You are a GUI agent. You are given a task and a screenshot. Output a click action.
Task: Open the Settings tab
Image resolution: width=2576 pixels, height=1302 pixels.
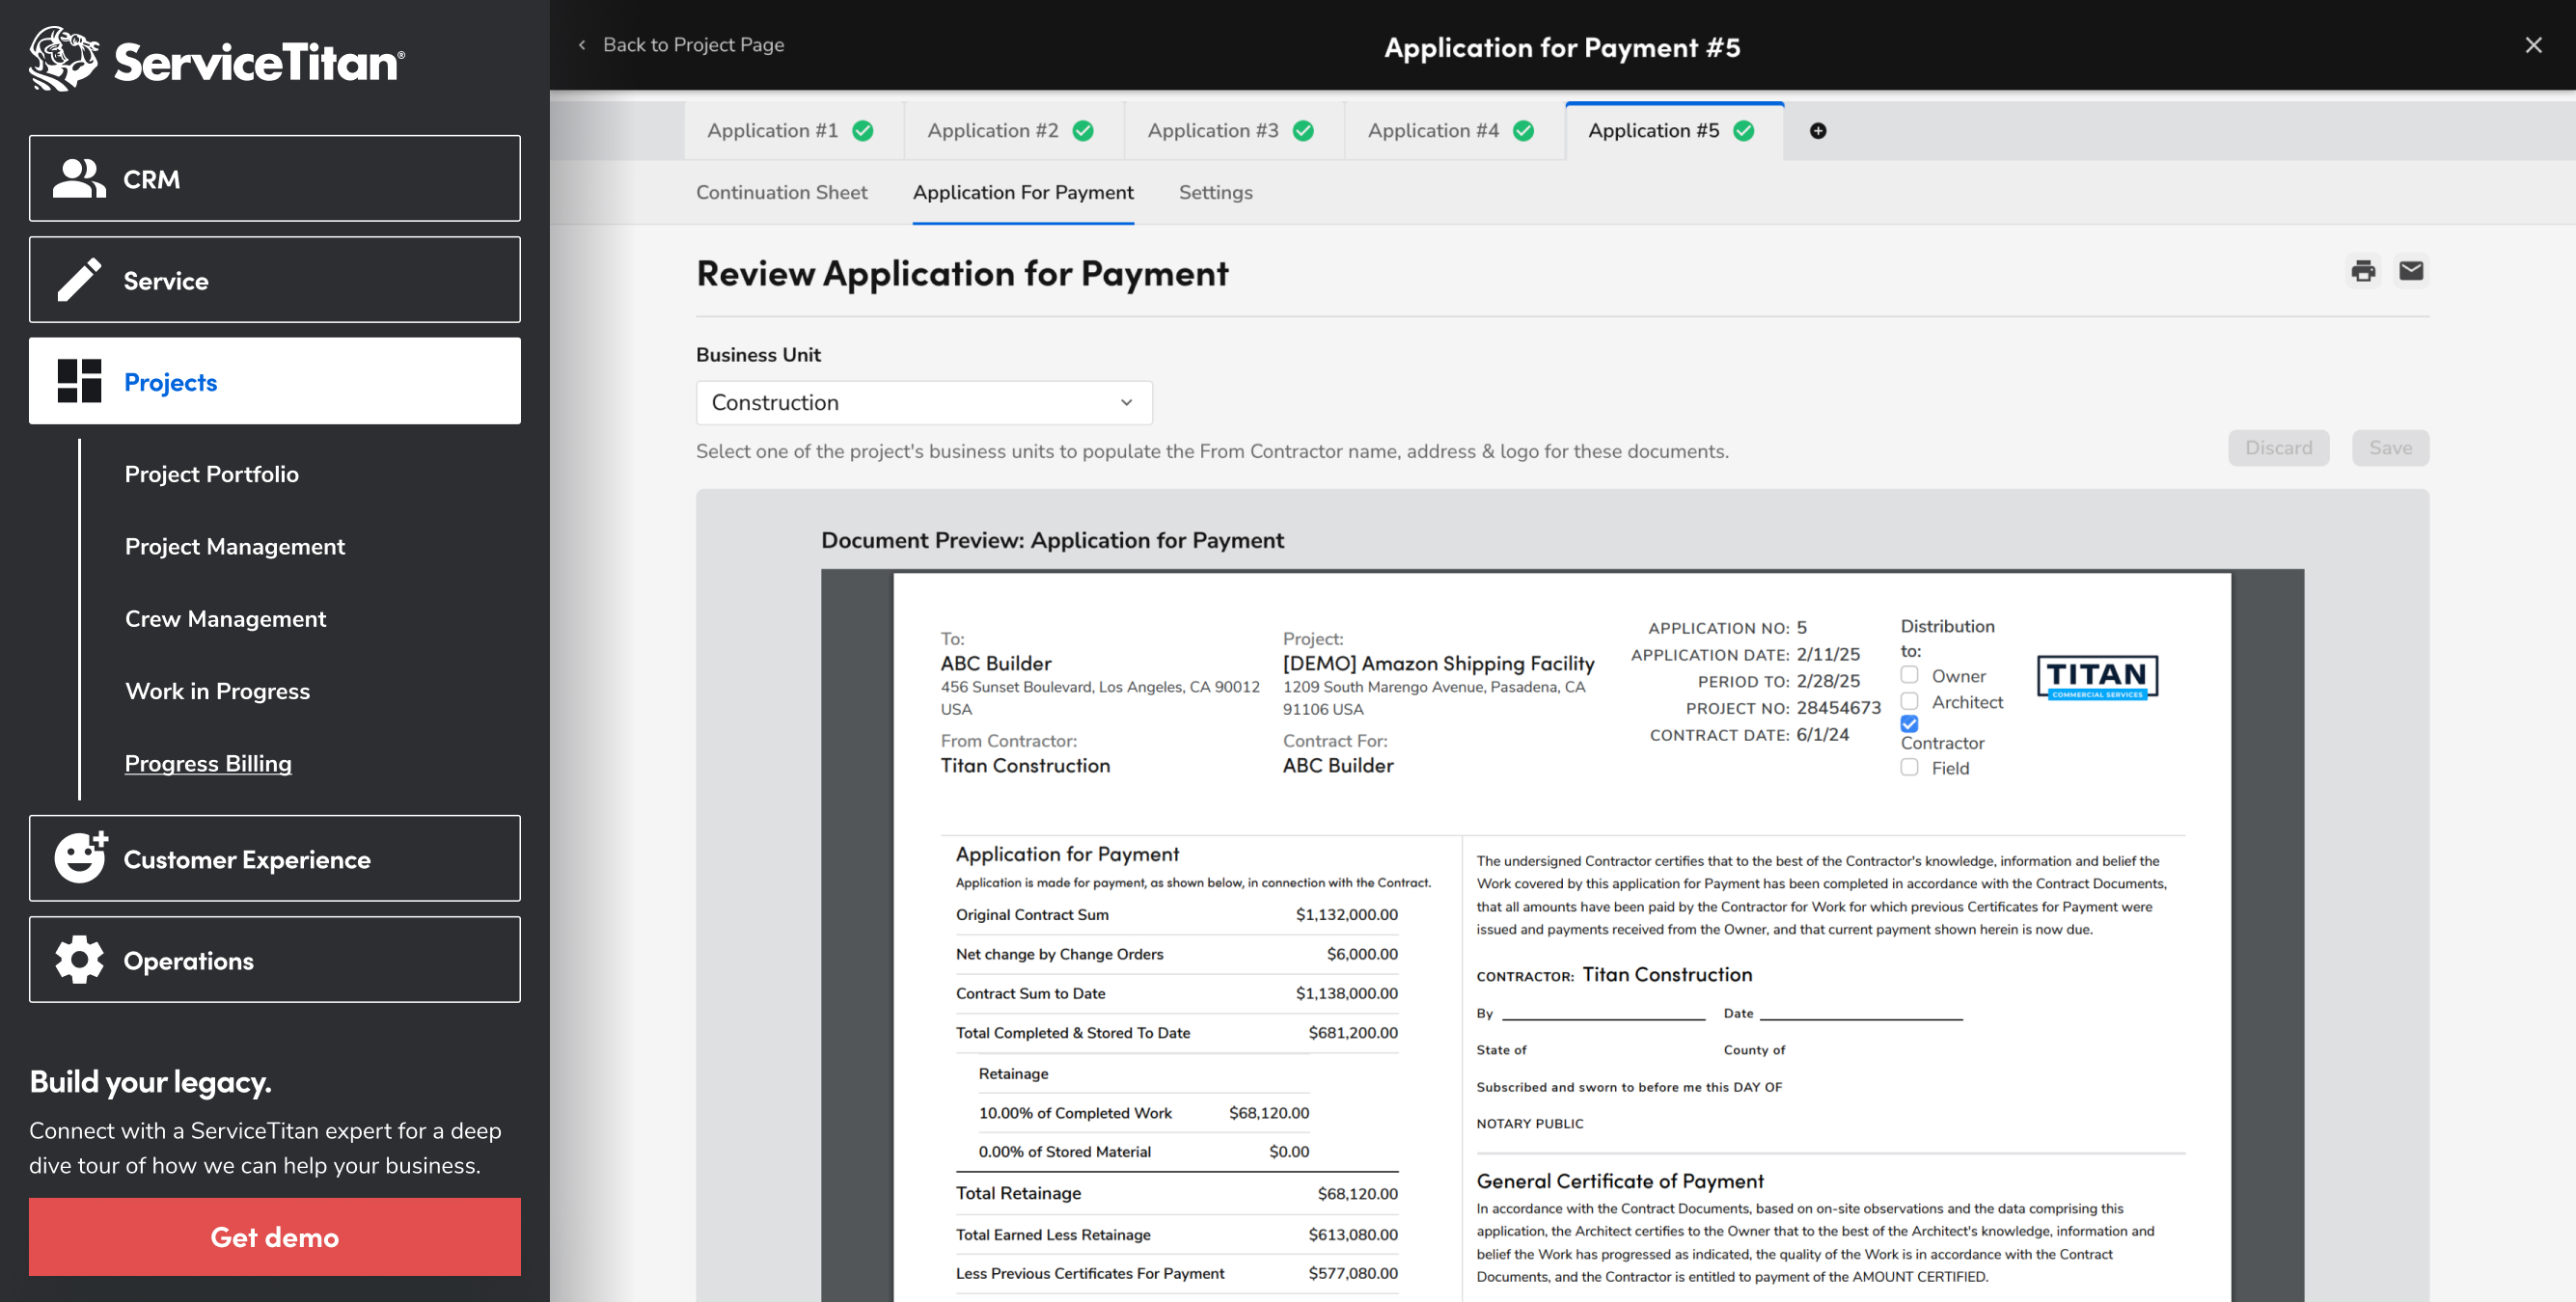[1215, 192]
